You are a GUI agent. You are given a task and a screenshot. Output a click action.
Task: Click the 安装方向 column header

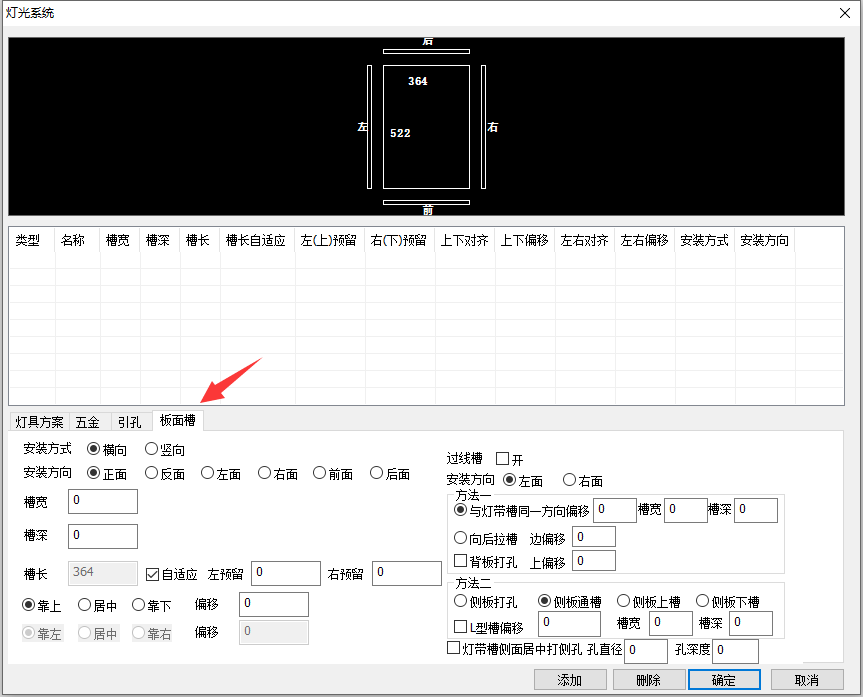click(x=764, y=240)
